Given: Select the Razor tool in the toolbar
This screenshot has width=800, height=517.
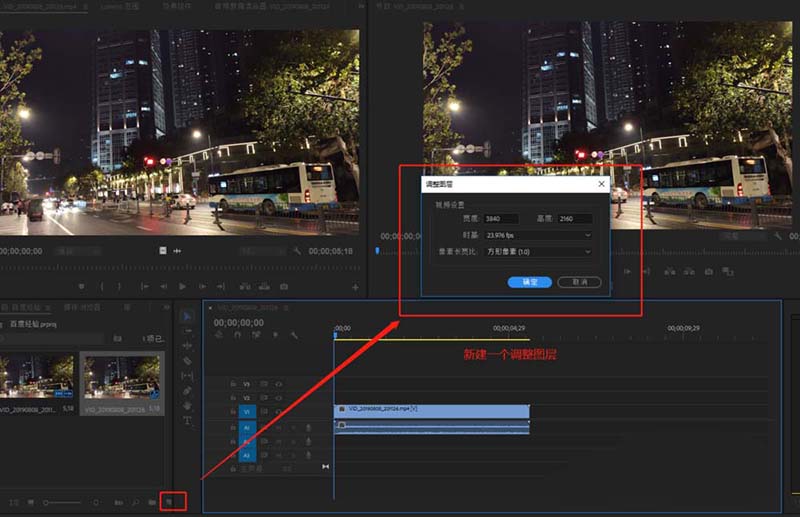Looking at the screenshot, I should 187,361.
